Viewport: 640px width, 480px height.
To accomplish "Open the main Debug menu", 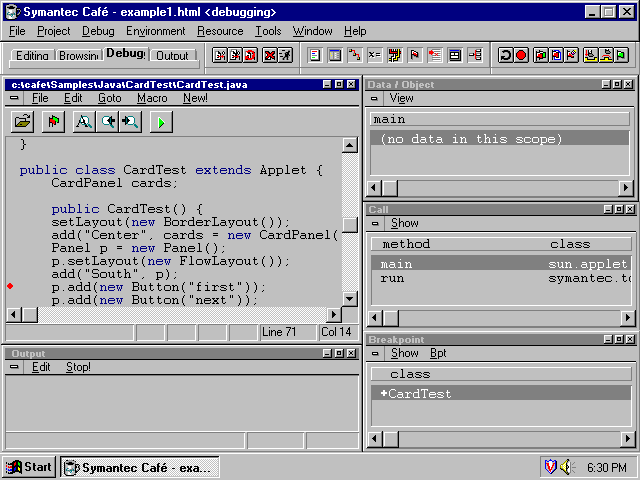I will pyautogui.click(x=98, y=31).
